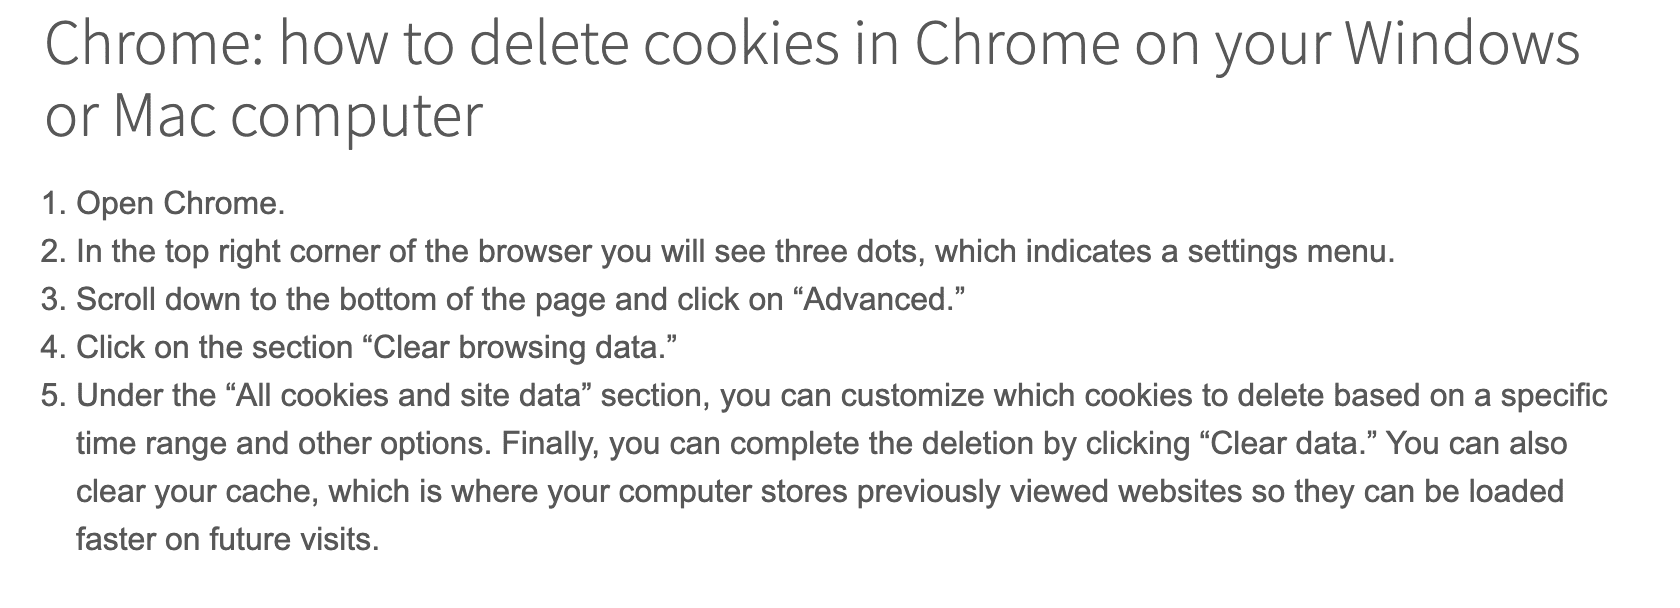Click the heading about deleting cookies in Chrome
The height and width of the screenshot is (608, 1680).
[x=810, y=80]
